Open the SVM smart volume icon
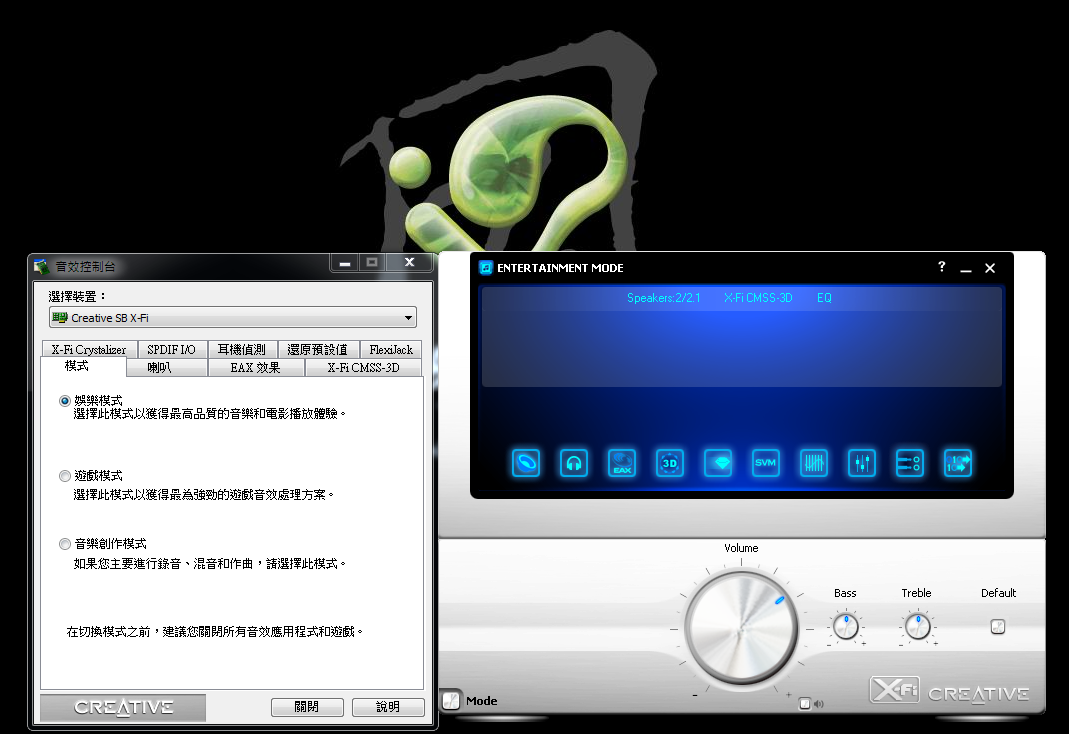The height and width of the screenshot is (734, 1069). click(766, 463)
